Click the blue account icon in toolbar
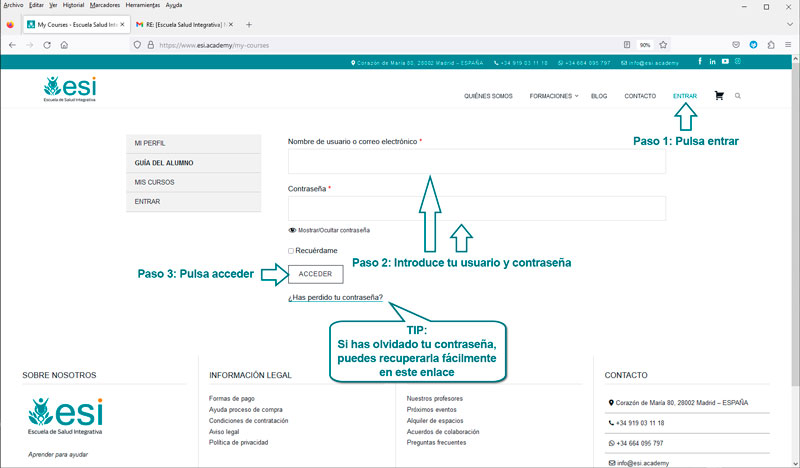Viewport: 800px width, 468px height. pyautogui.click(x=754, y=45)
